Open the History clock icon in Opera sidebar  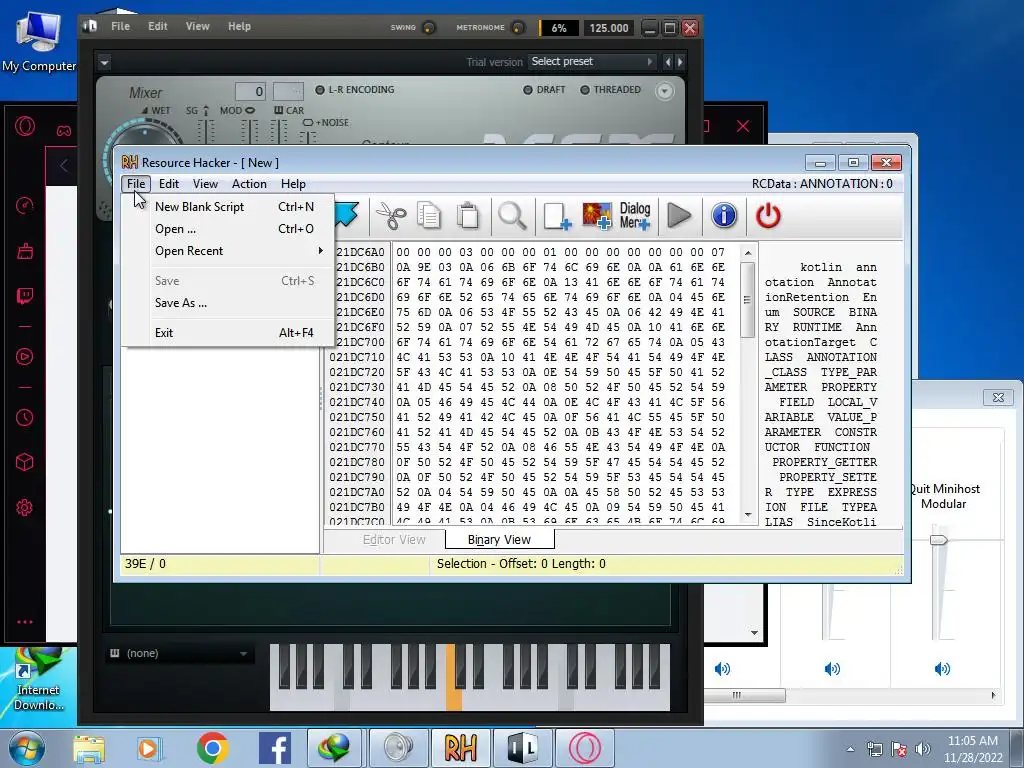[x=25, y=417]
